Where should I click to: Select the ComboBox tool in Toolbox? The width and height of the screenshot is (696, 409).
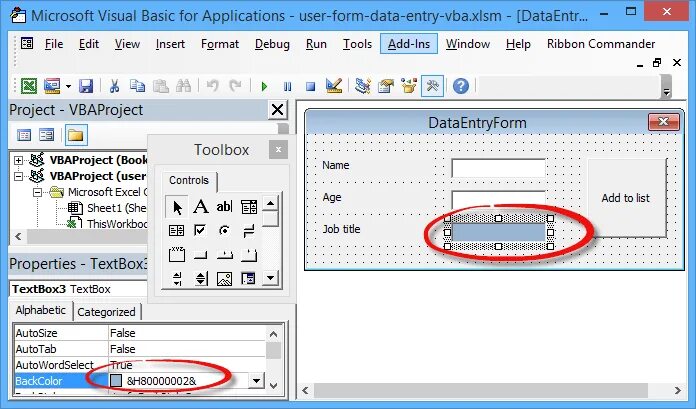[249, 206]
